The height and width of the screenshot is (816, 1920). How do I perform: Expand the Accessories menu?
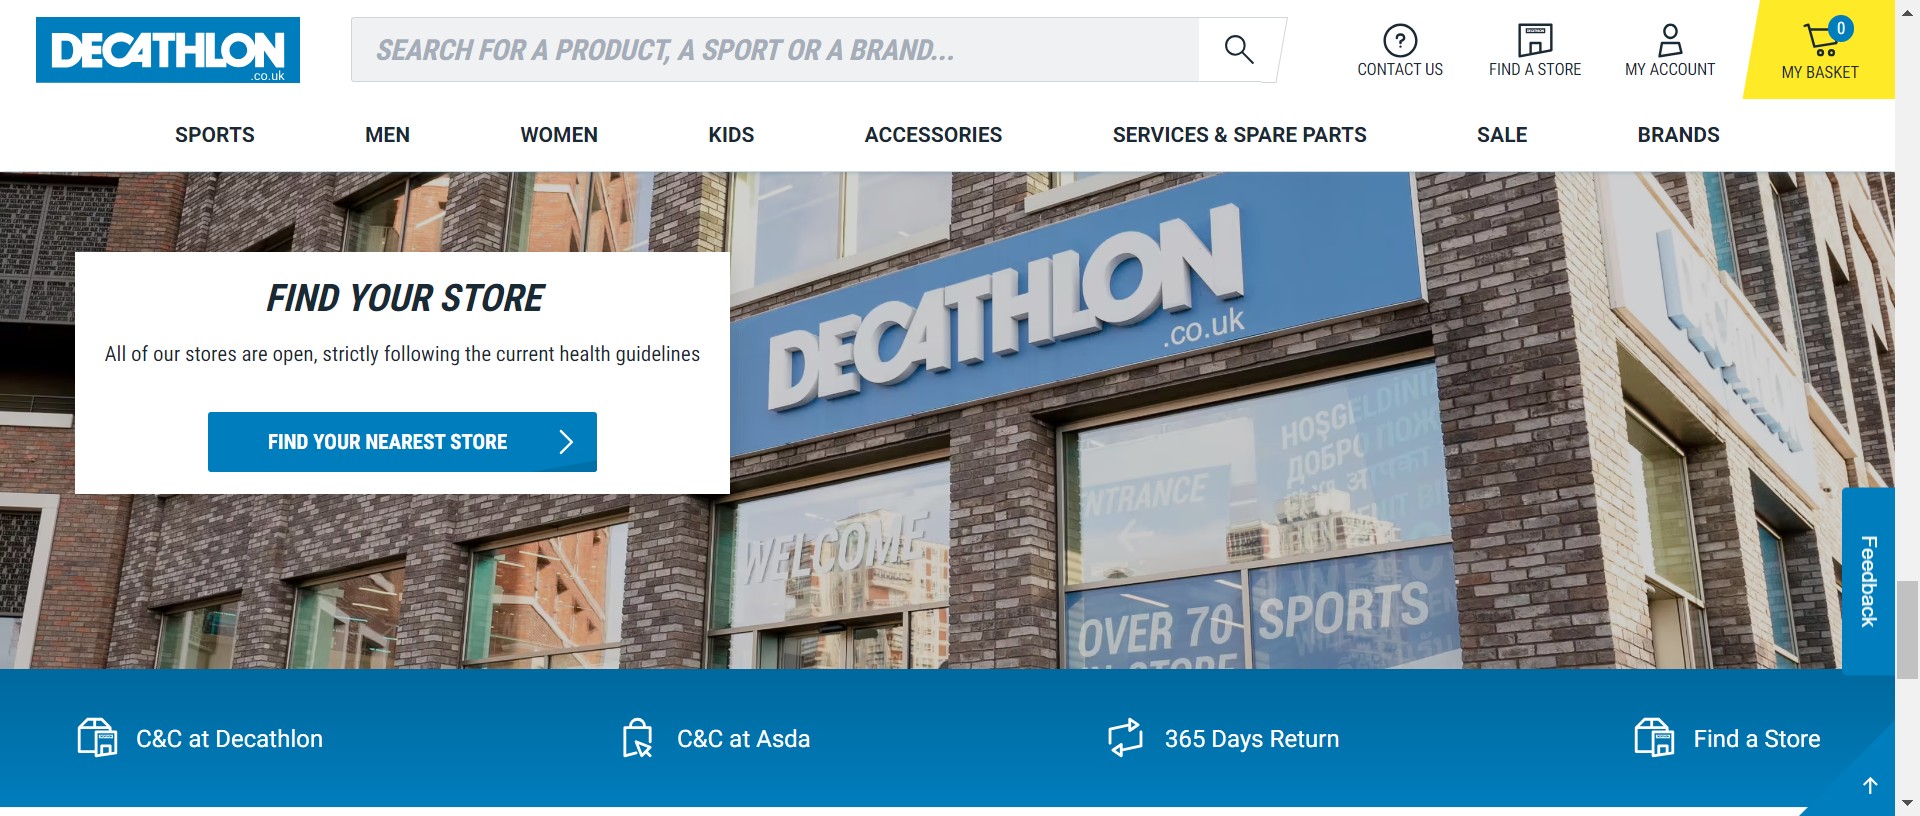(933, 135)
